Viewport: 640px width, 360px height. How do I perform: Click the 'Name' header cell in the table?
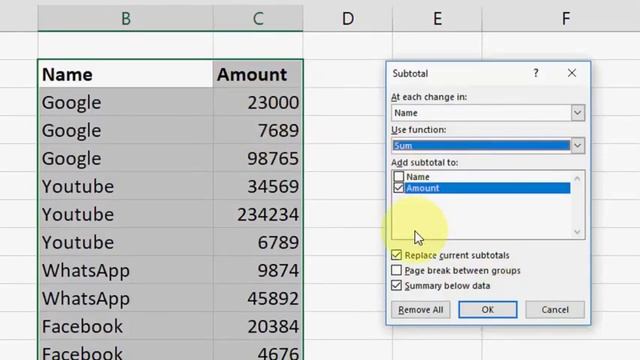pos(125,74)
